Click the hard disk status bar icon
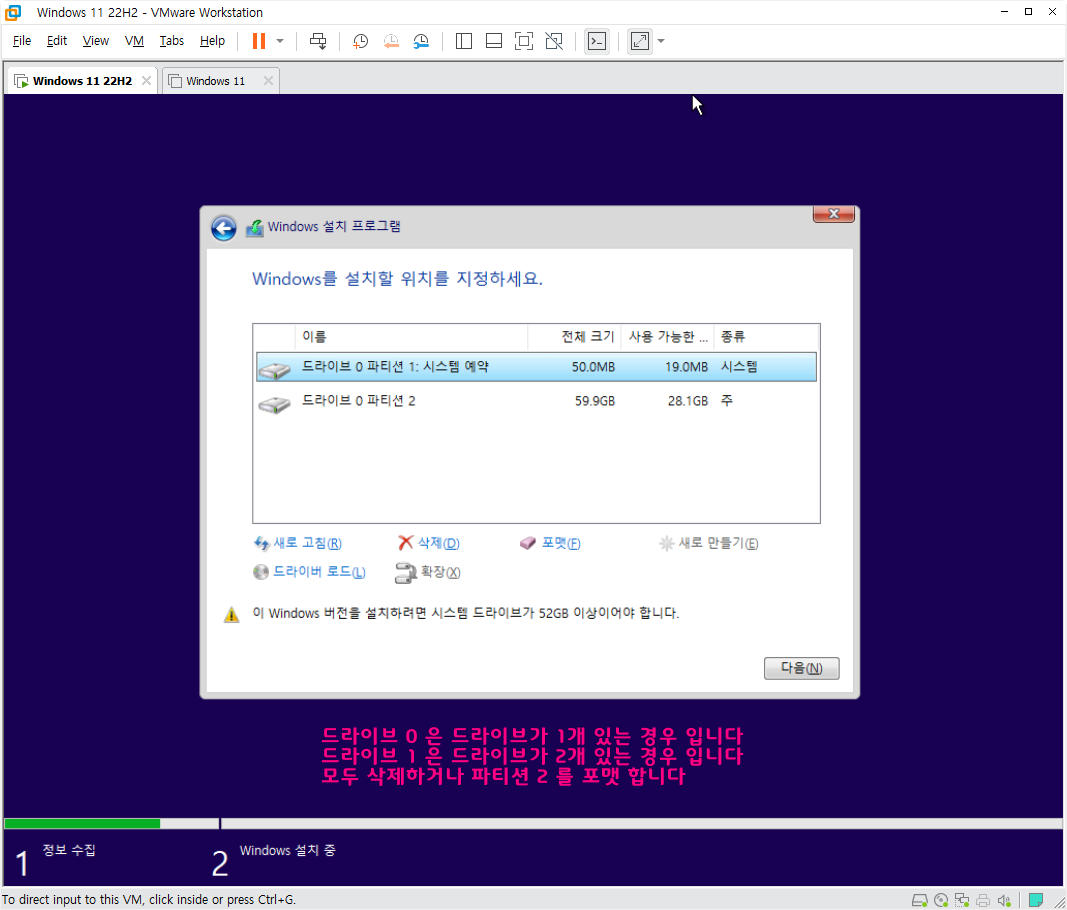The width and height of the screenshot is (1067, 910). (920, 900)
